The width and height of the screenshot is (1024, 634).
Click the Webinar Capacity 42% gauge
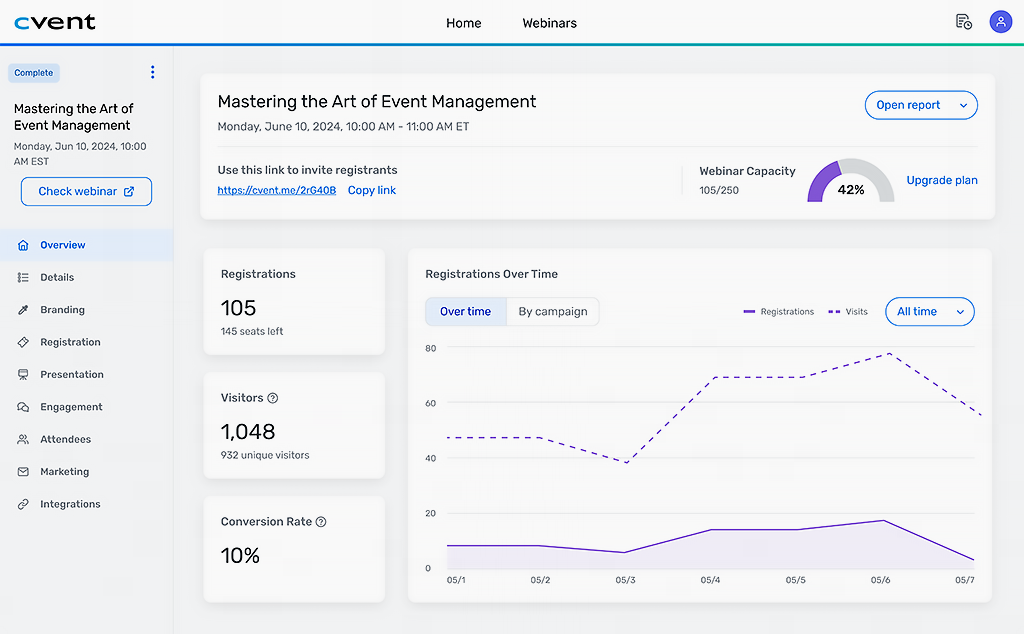point(850,180)
